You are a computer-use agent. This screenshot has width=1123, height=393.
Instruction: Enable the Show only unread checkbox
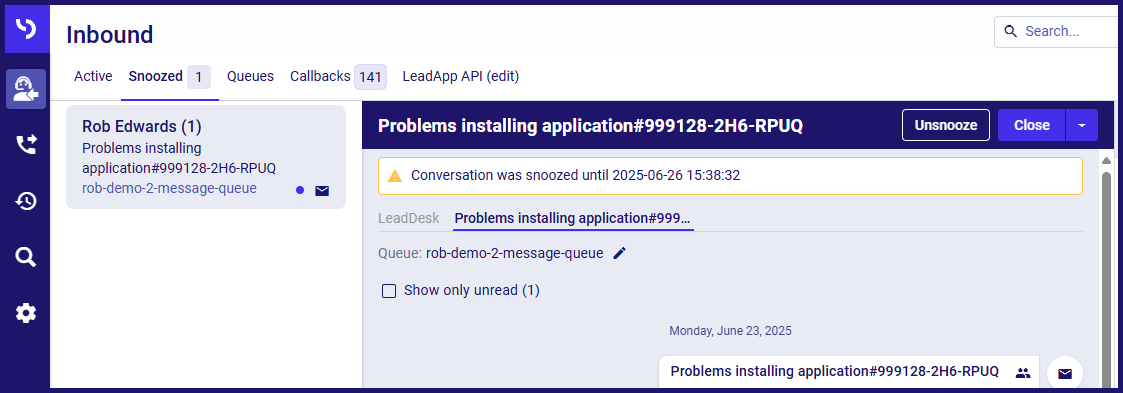click(389, 291)
